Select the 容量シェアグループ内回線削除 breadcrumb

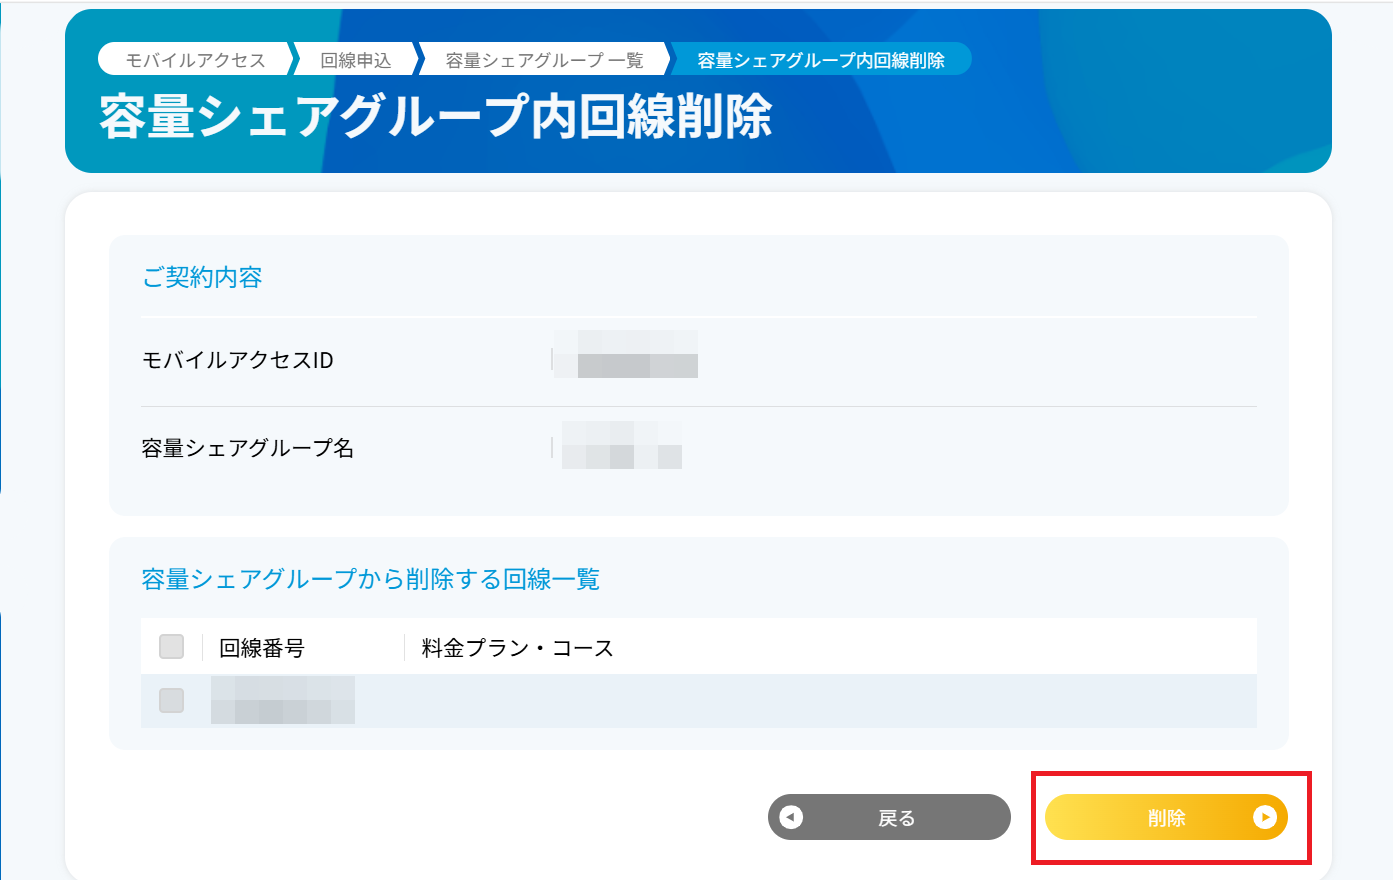(x=820, y=60)
